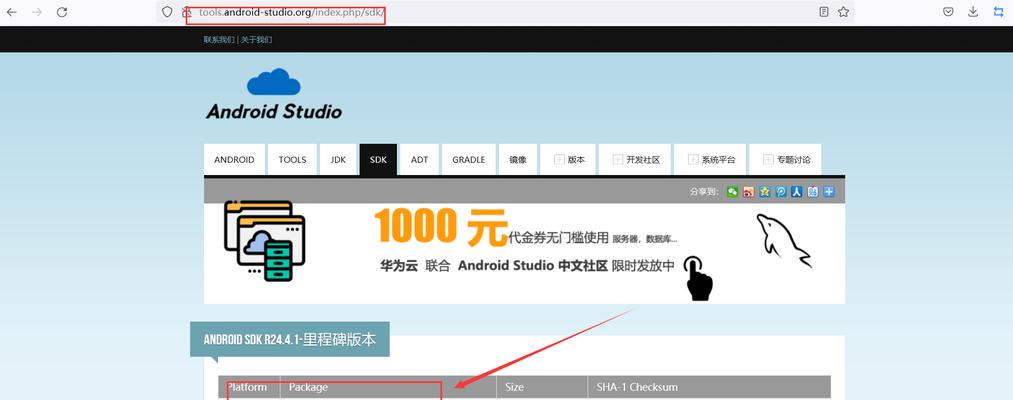
Task: View site security lock info
Action: tap(186, 12)
